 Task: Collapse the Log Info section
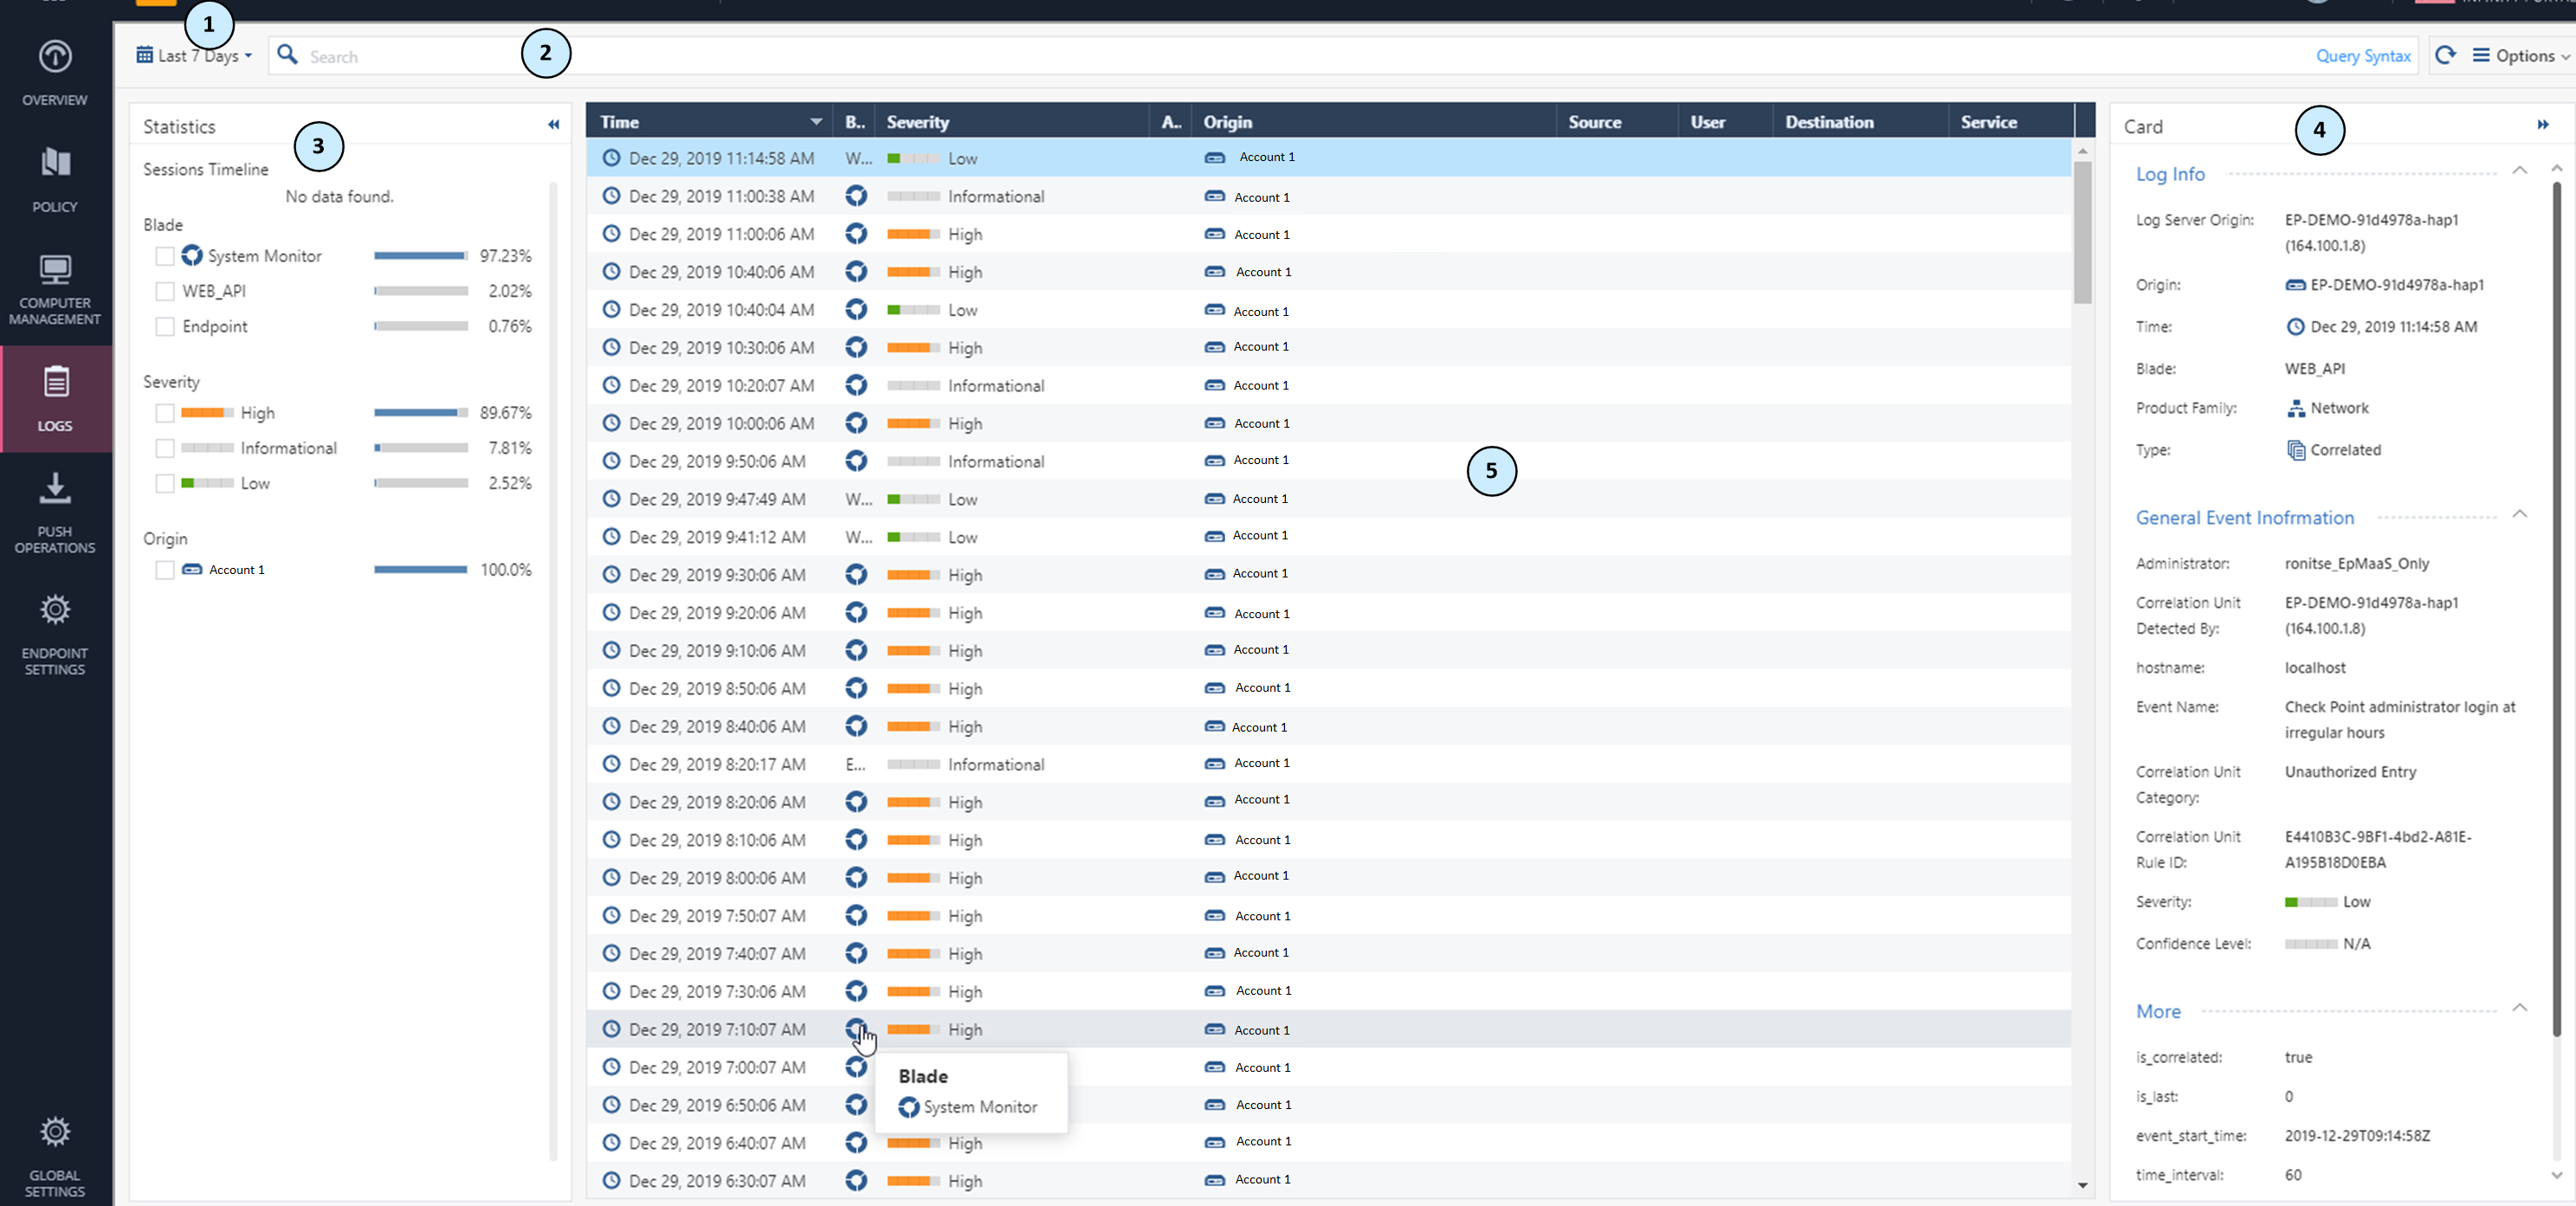pyautogui.click(x=2520, y=171)
